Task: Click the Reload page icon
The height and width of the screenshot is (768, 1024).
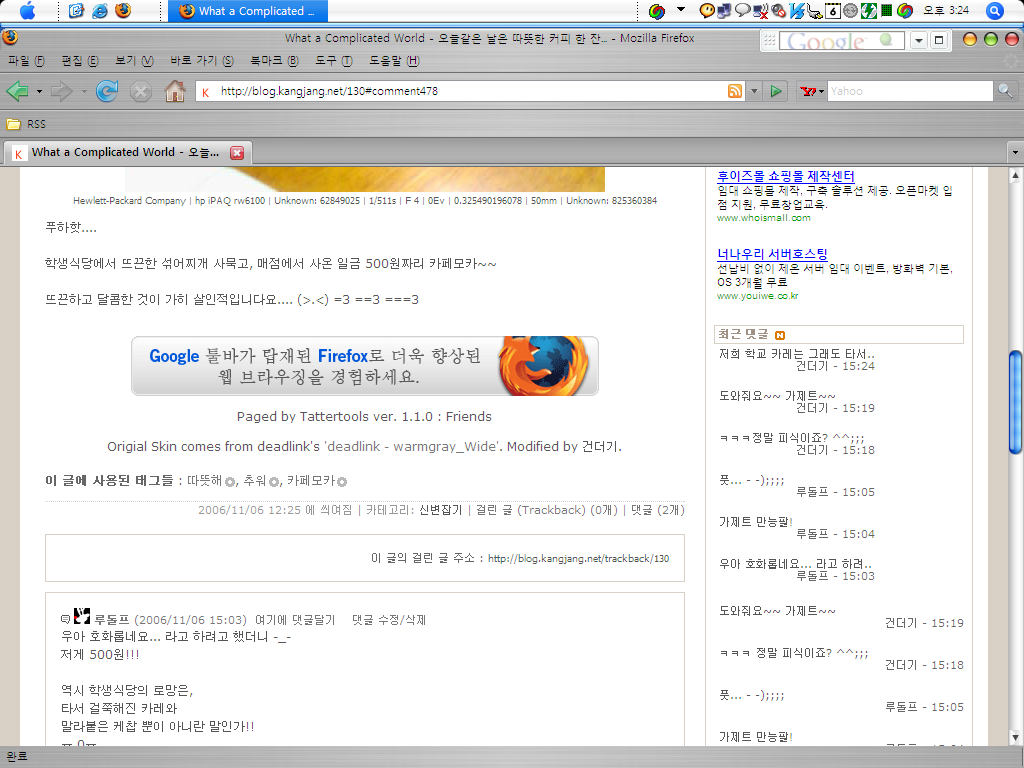Action: tap(106, 91)
